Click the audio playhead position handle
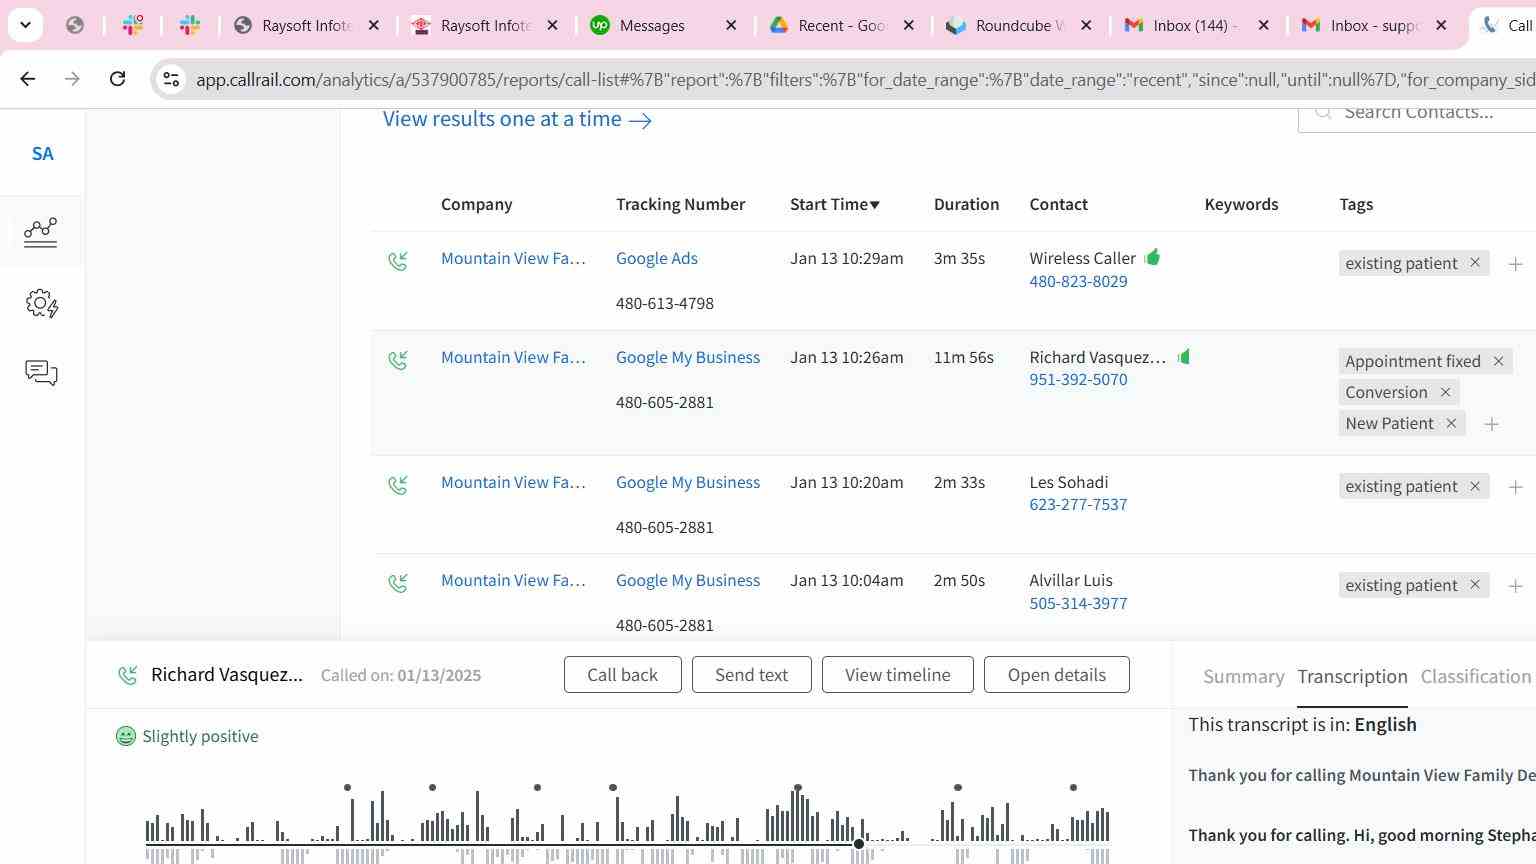The height and width of the screenshot is (864, 1536). click(x=859, y=844)
